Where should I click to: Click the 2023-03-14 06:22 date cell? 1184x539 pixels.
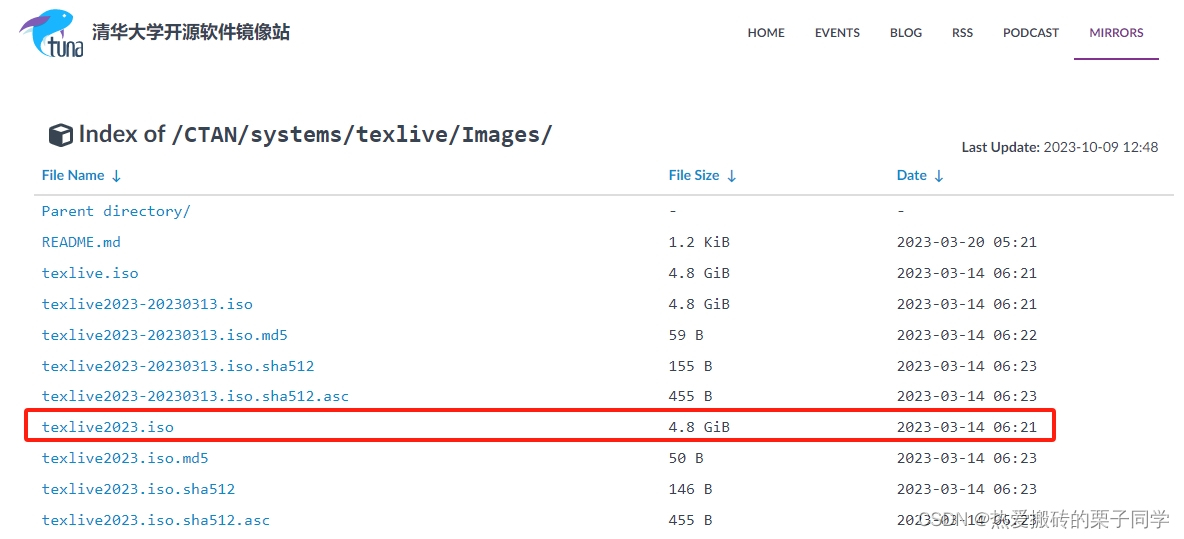coord(967,335)
